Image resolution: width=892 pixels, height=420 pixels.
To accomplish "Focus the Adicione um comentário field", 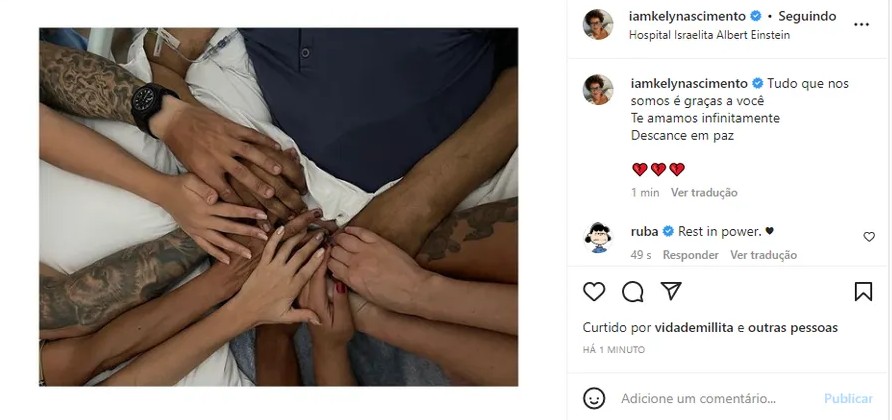I will pos(699,398).
